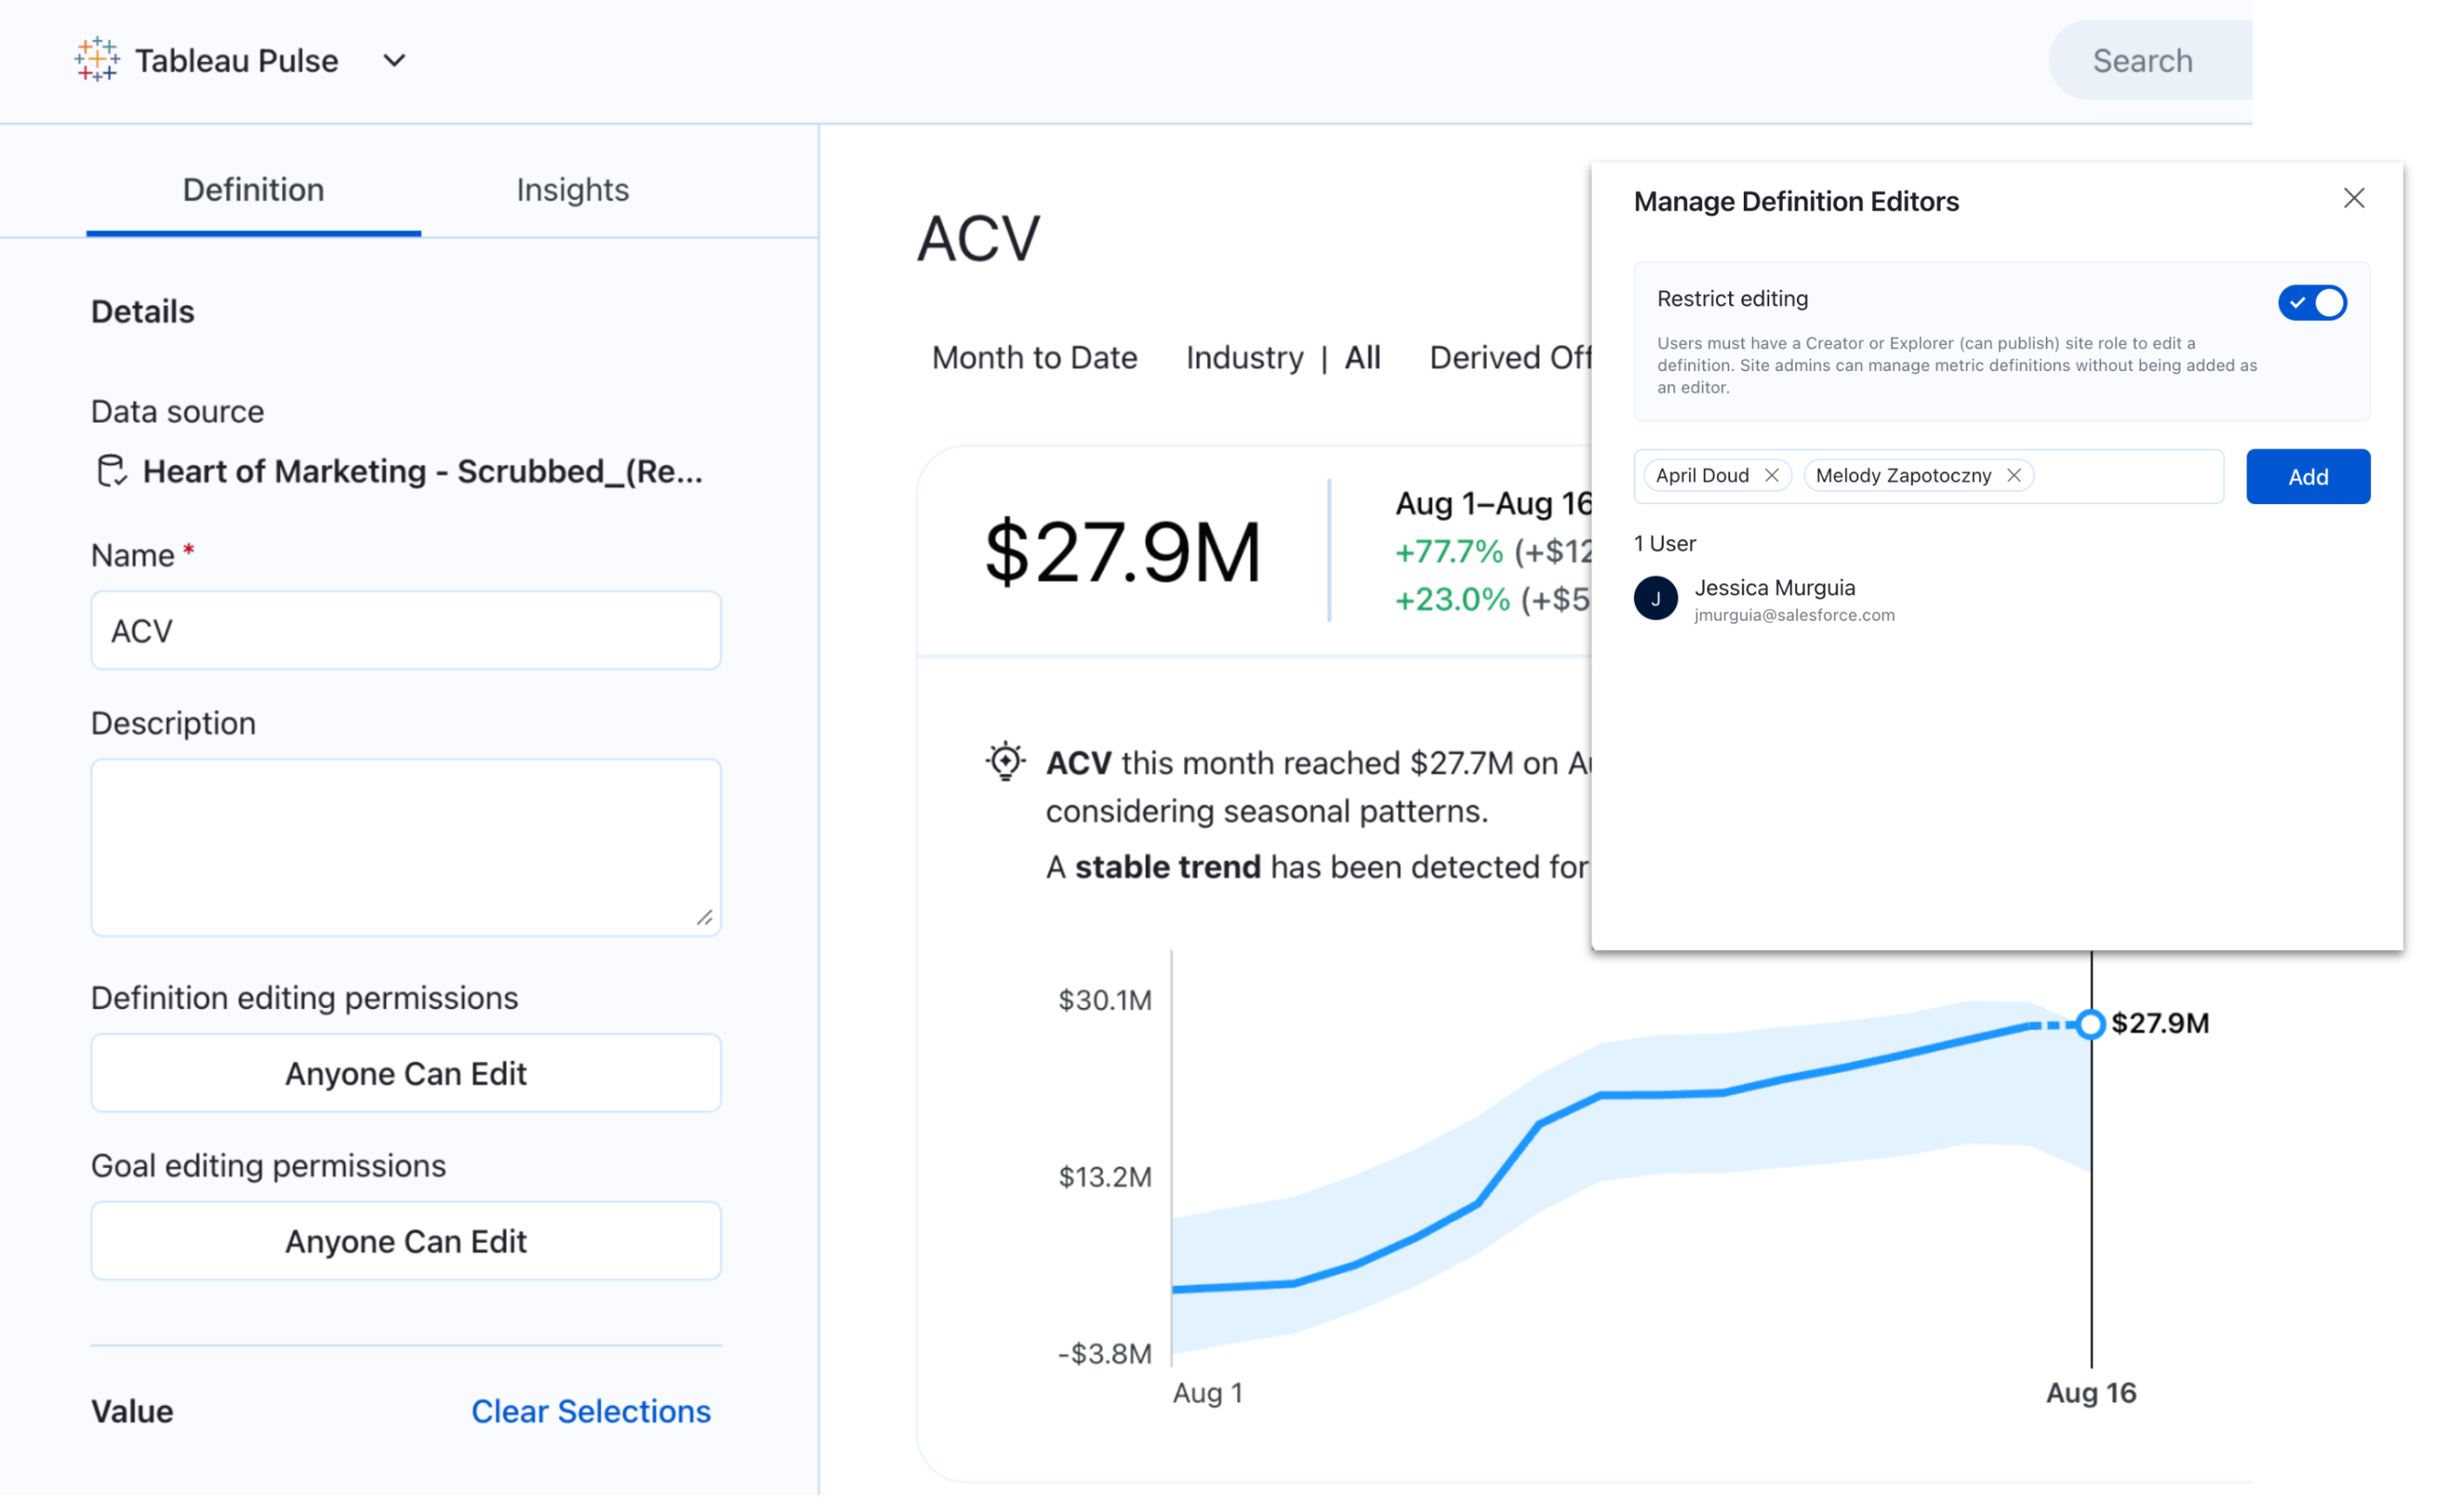This screenshot has width=2447, height=1512.
Task: Click the data source database icon
Action: (111, 471)
